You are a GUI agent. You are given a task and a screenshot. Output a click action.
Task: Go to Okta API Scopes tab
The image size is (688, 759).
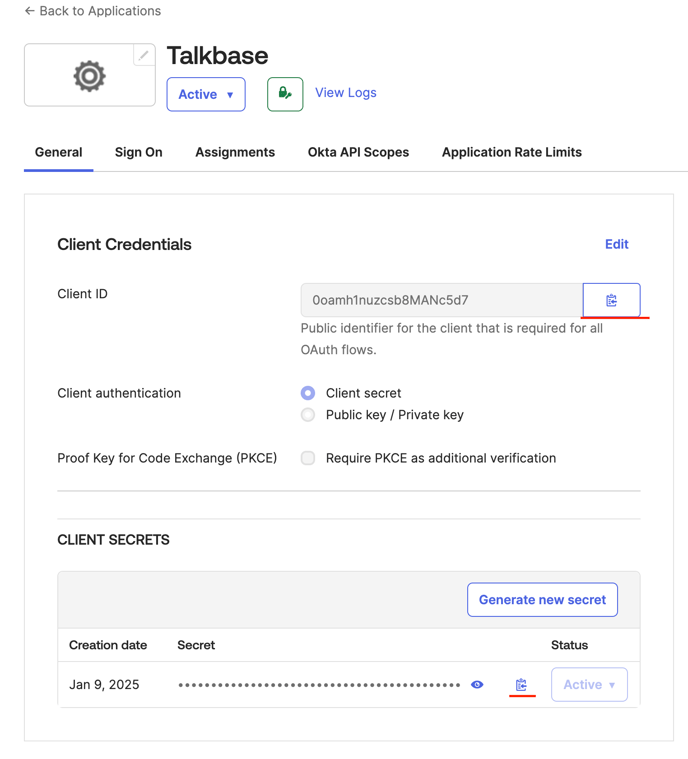pyautogui.click(x=358, y=152)
